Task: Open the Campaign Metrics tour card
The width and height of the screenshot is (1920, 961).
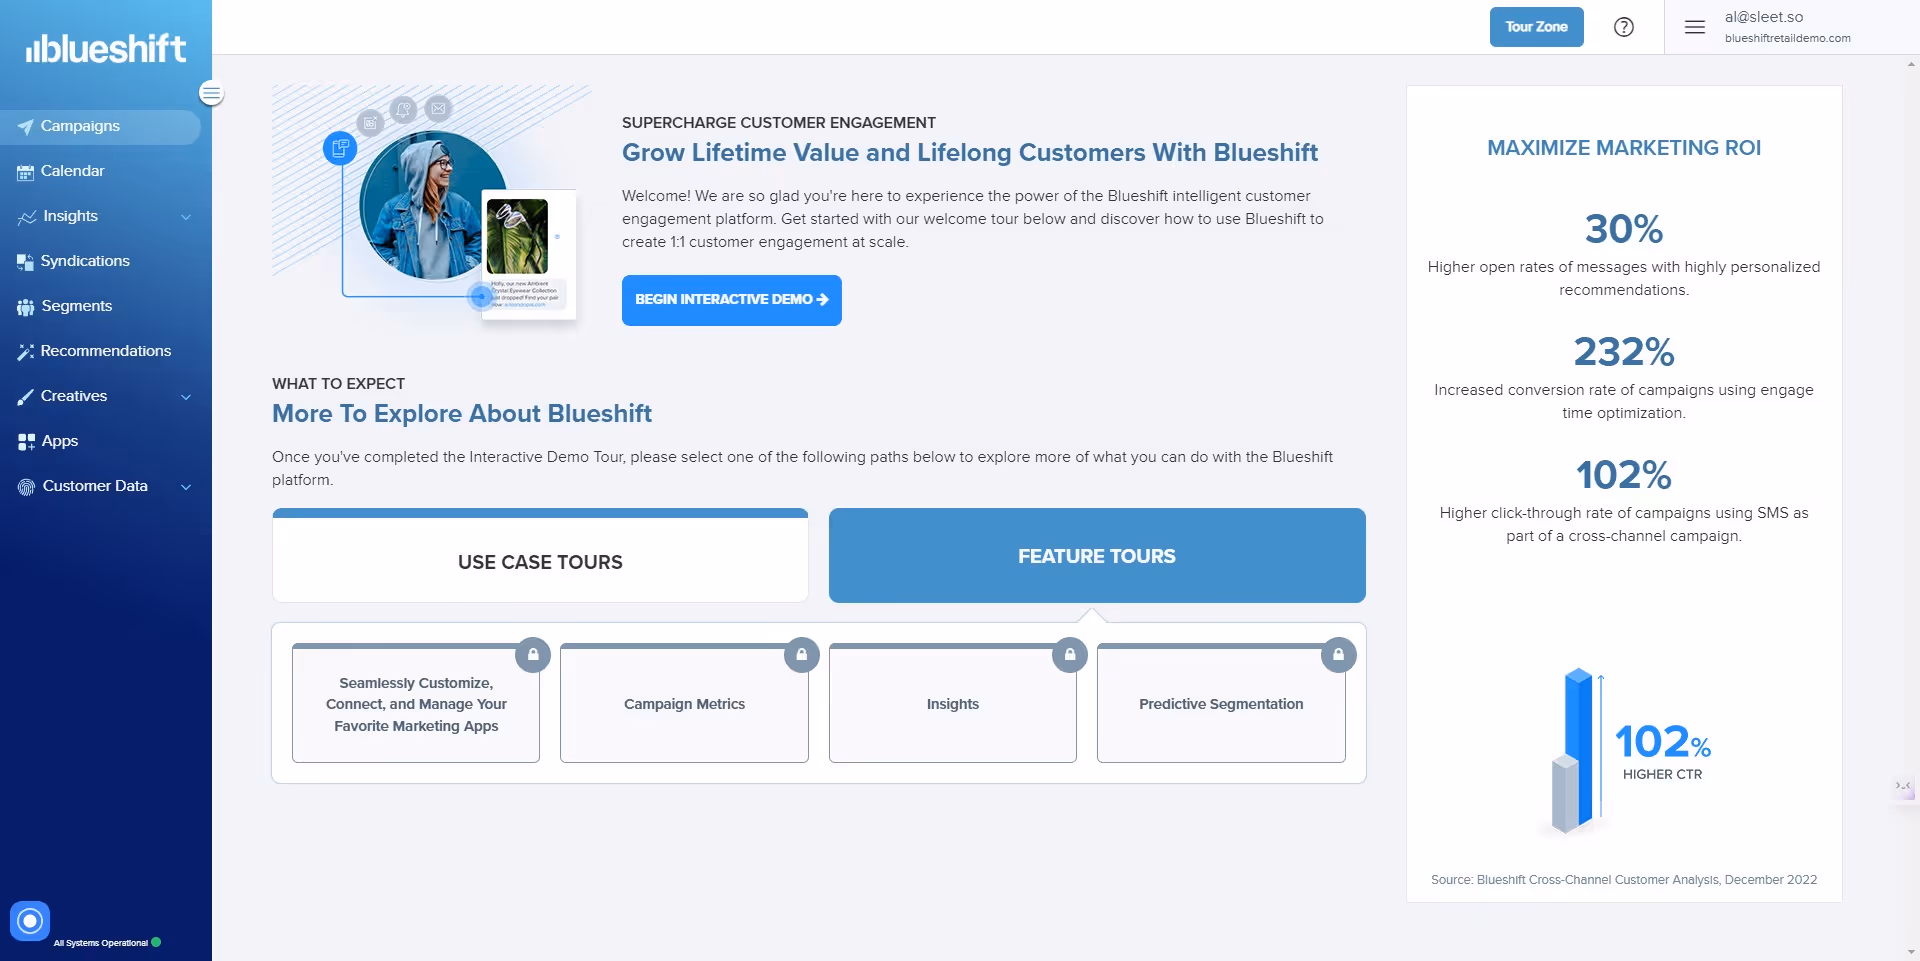Action: coord(684,704)
